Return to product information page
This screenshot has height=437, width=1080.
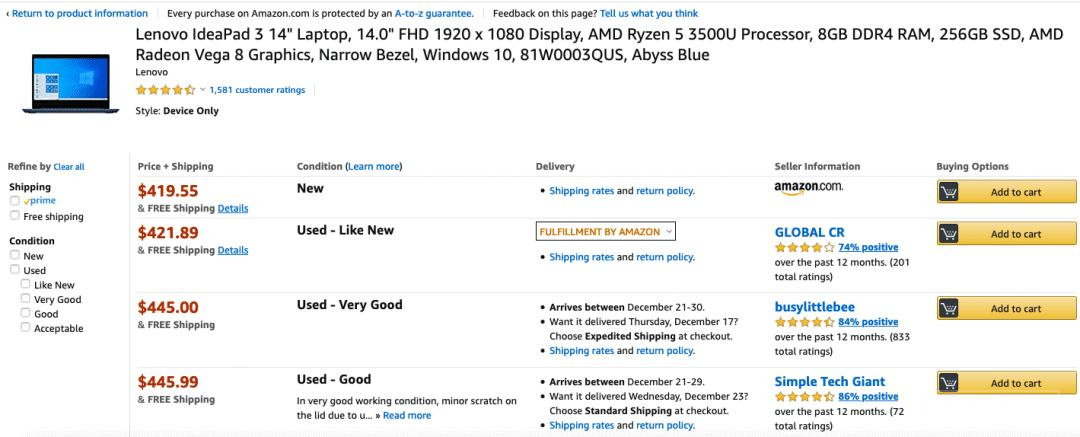click(x=78, y=13)
